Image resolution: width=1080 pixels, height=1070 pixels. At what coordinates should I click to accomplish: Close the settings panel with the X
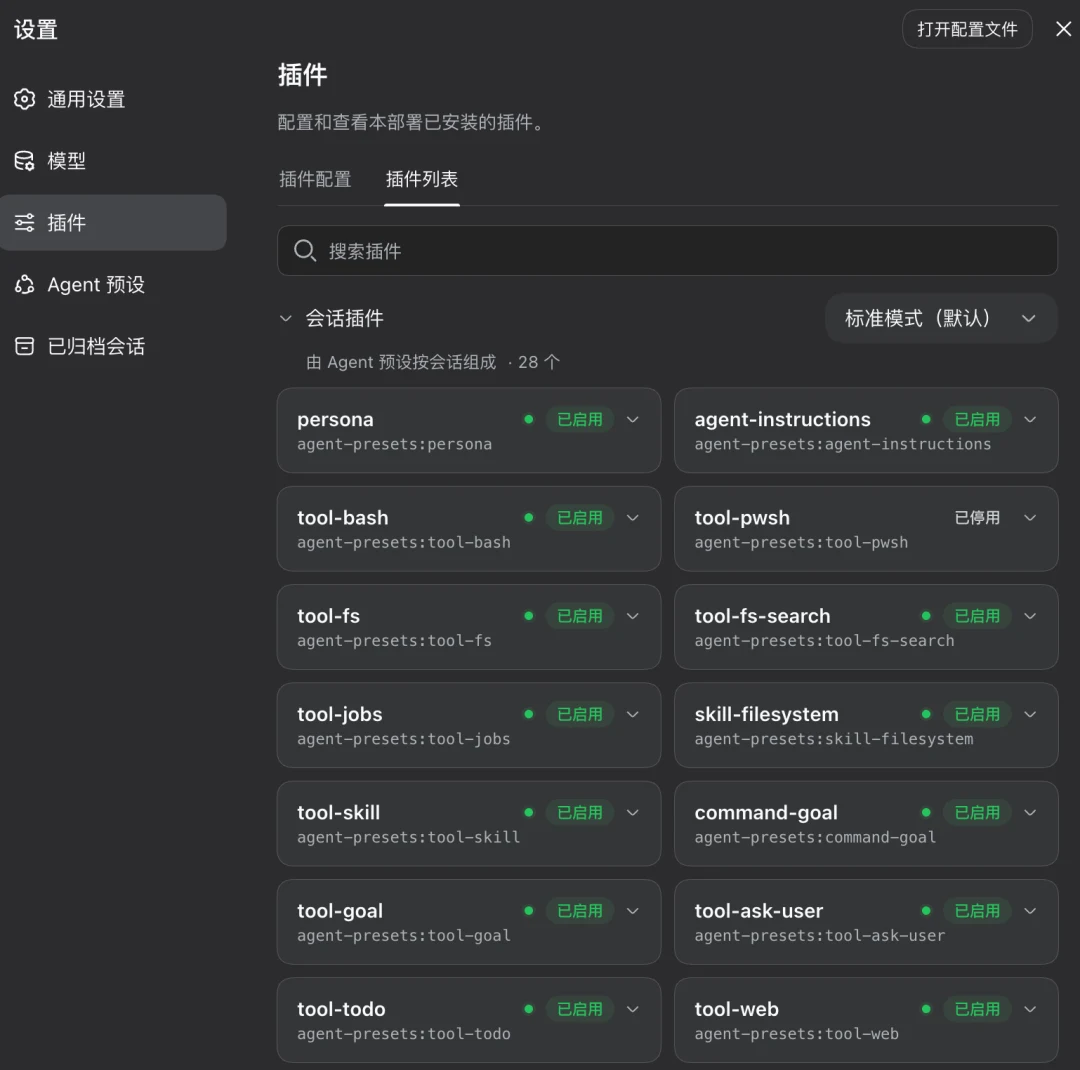coord(1063,29)
